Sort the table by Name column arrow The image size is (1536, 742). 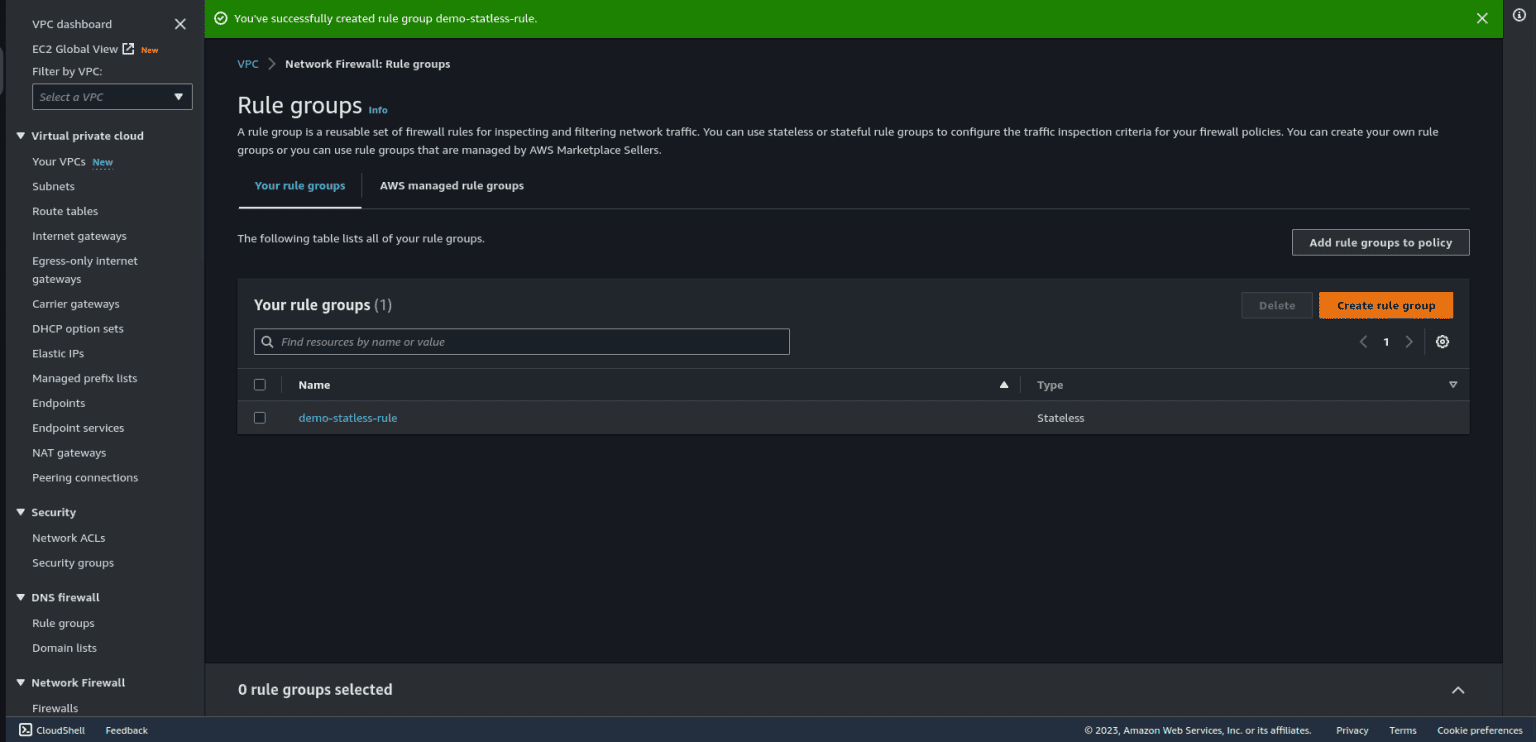1004,385
